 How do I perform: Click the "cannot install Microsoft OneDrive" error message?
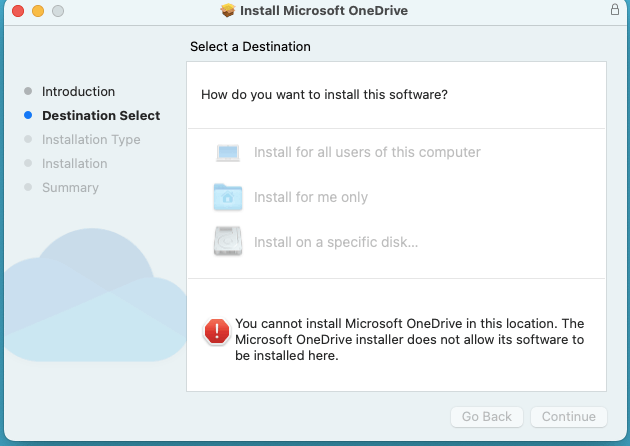pyautogui.click(x=409, y=340)
